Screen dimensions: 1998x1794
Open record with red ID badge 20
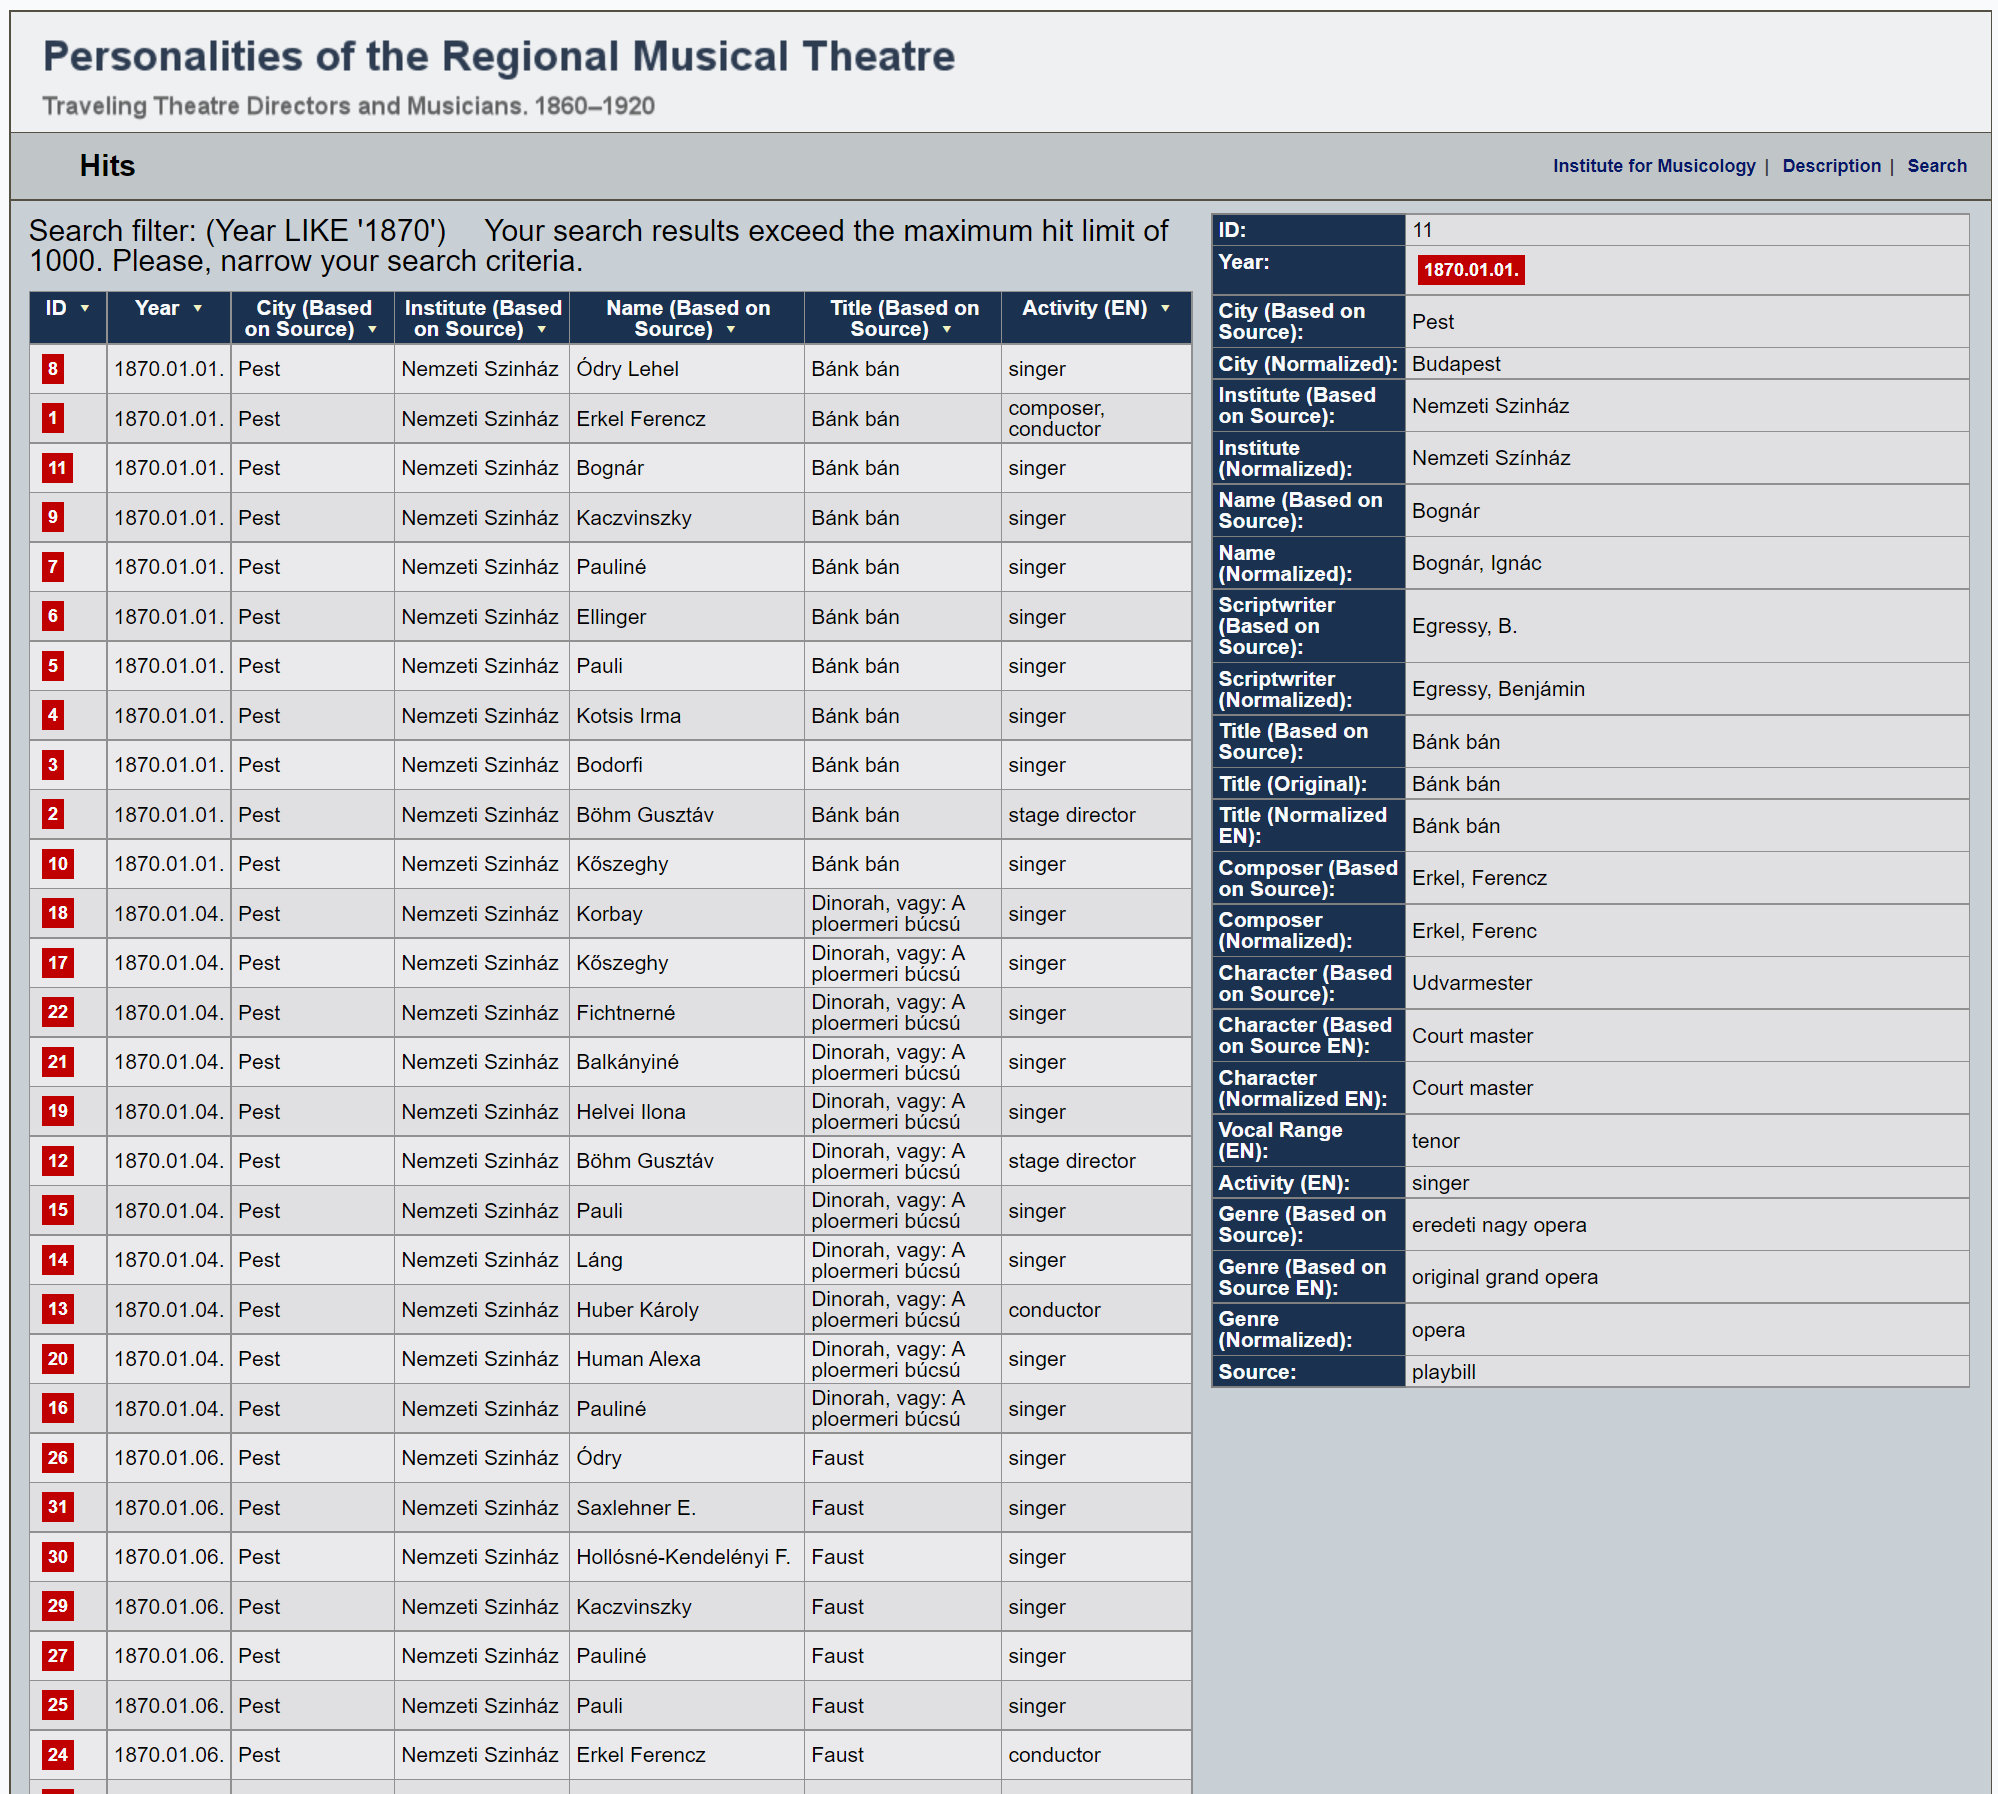point(57,1359)
